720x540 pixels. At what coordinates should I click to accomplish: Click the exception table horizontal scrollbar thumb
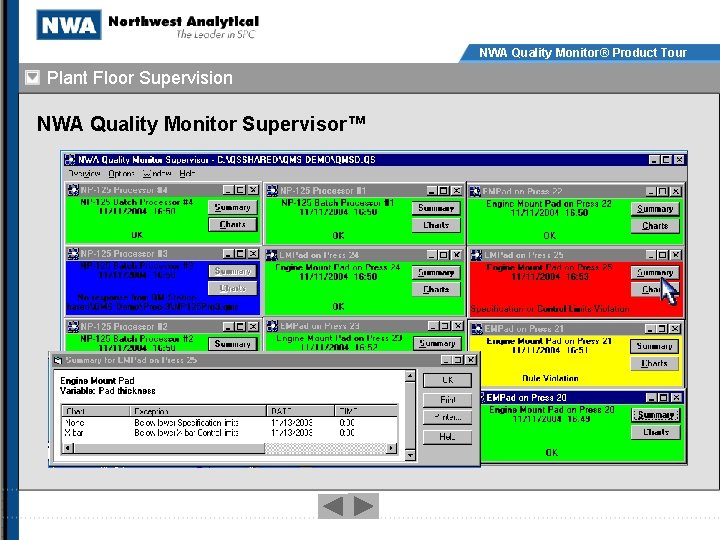click(x=169, y=448)
